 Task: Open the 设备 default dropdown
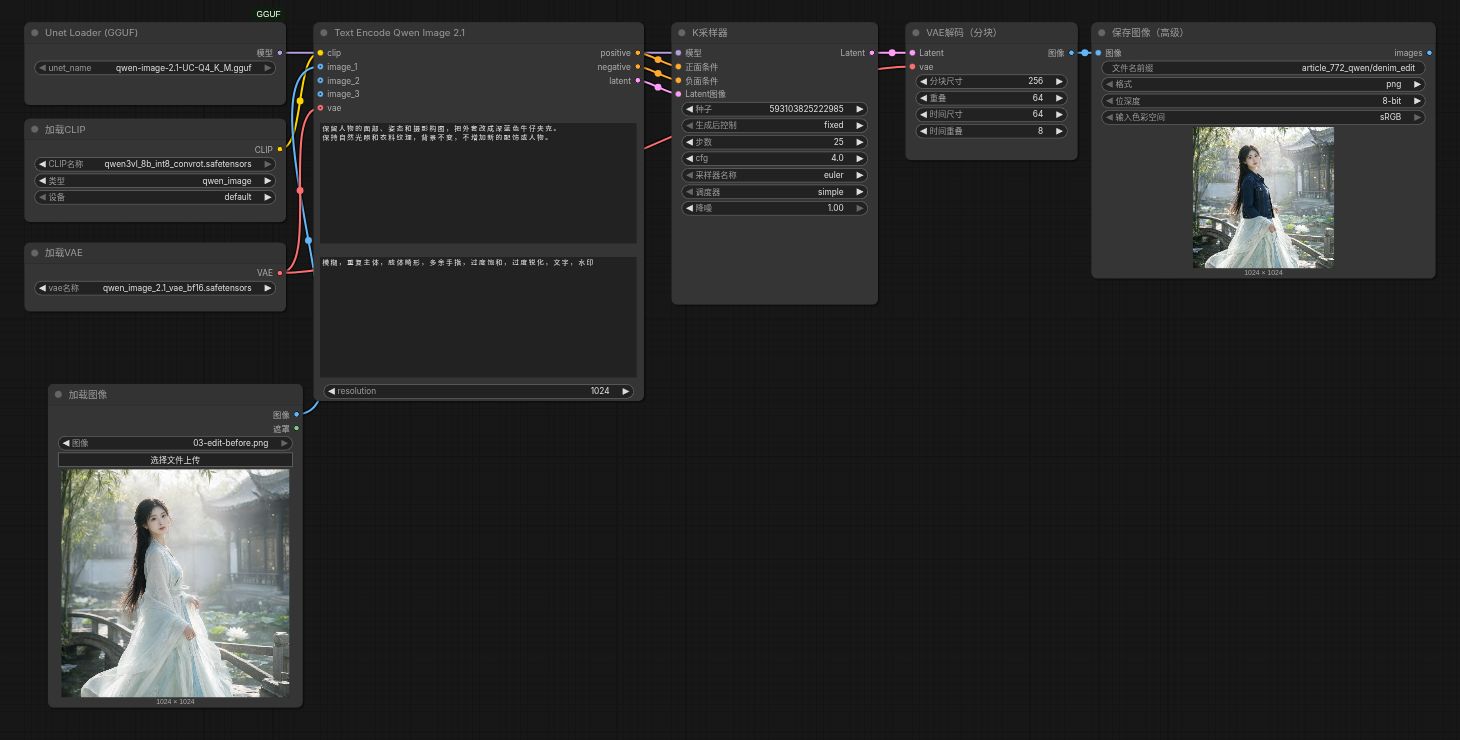tap(155, 197)
